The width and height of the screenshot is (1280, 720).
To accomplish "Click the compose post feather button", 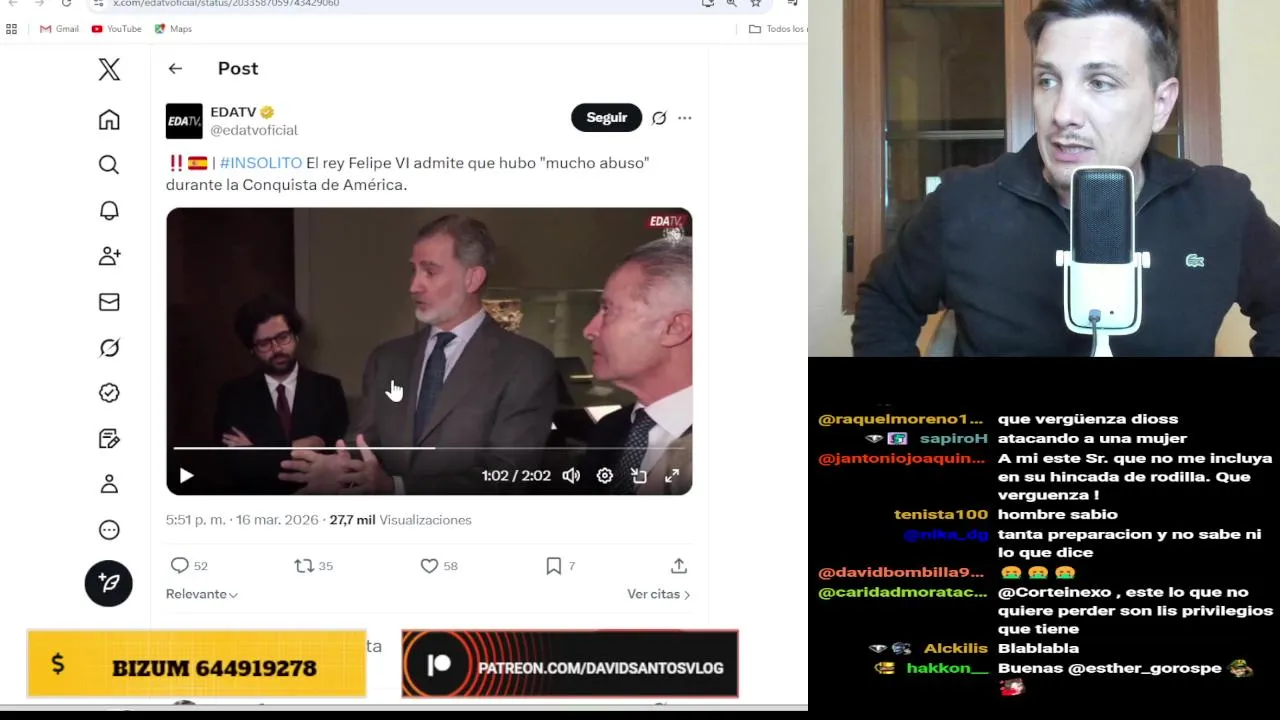I will click(109, 583).
